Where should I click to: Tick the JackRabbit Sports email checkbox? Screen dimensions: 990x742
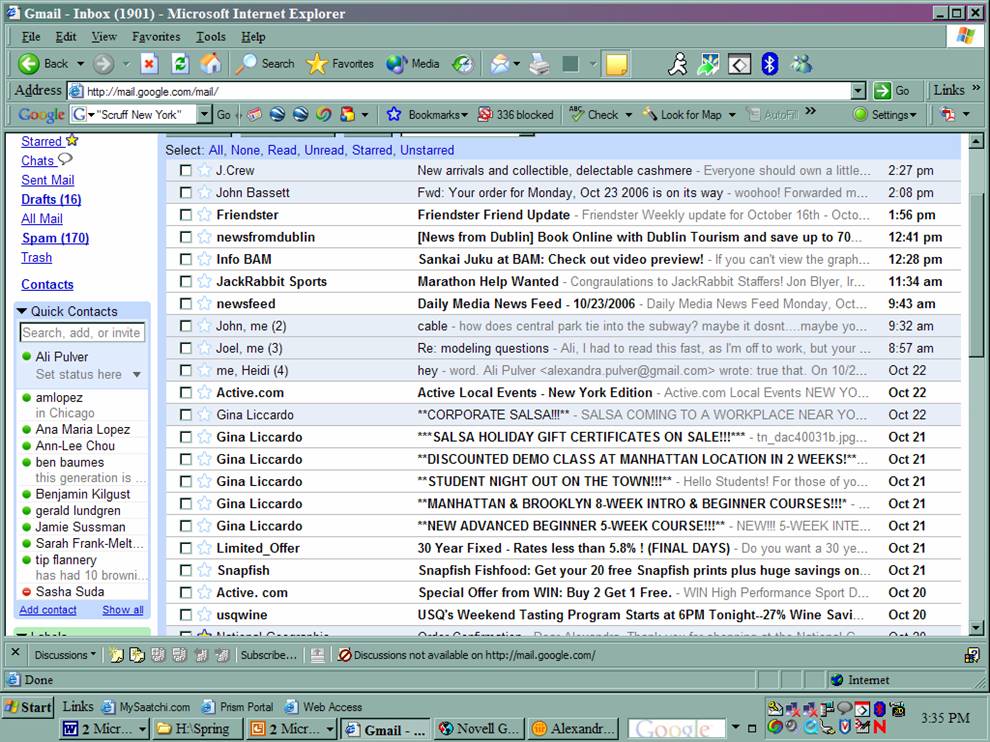tap(186, 281)
